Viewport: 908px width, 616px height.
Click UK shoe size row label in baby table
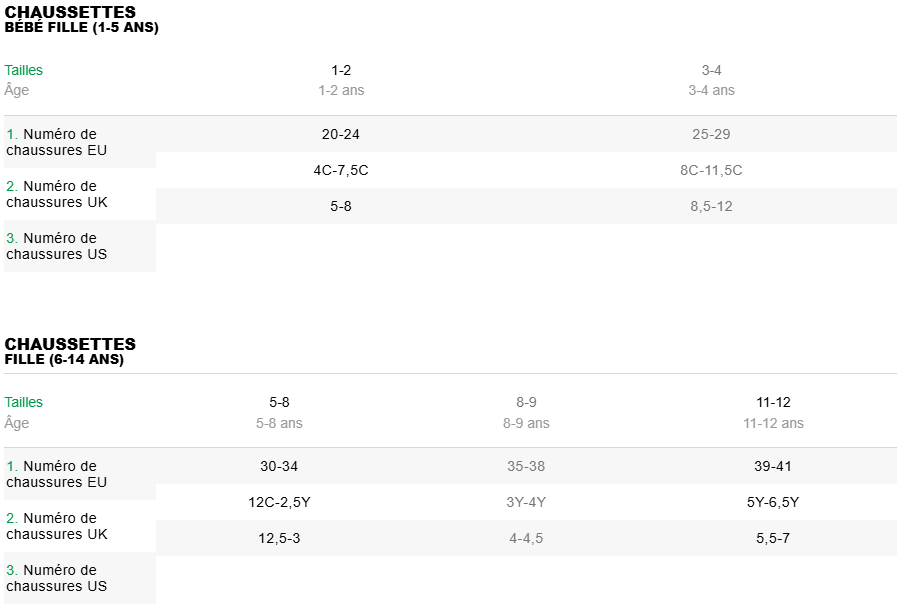(x=57, y=194)
